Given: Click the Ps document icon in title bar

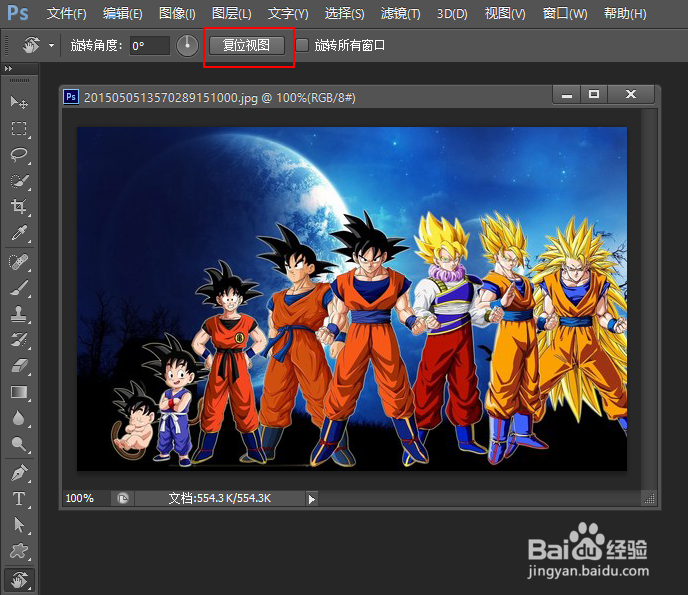Looking at the screenshot, I should (71, 97).
